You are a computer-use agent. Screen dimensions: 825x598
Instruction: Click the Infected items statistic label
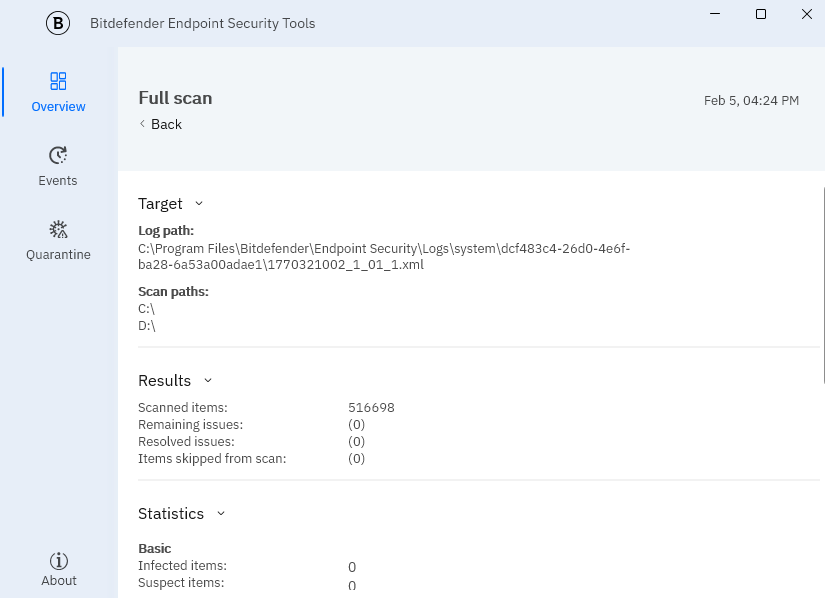click(182, 566)
